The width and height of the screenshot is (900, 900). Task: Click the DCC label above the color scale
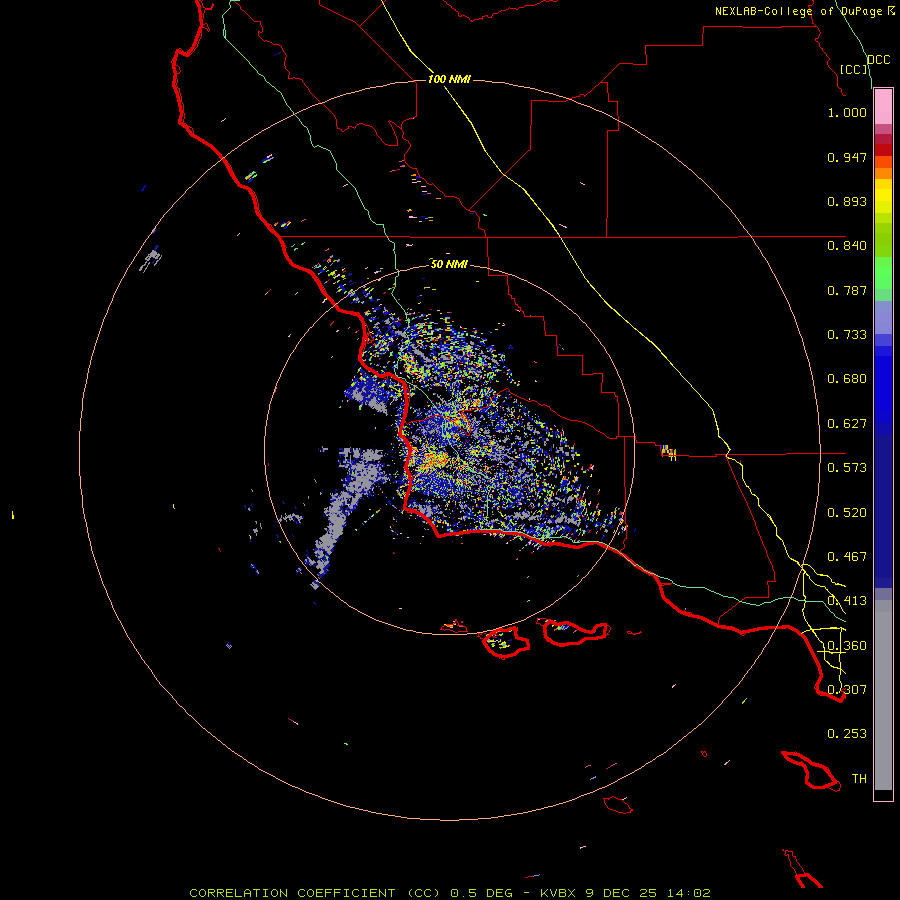(x=879, y=60)
